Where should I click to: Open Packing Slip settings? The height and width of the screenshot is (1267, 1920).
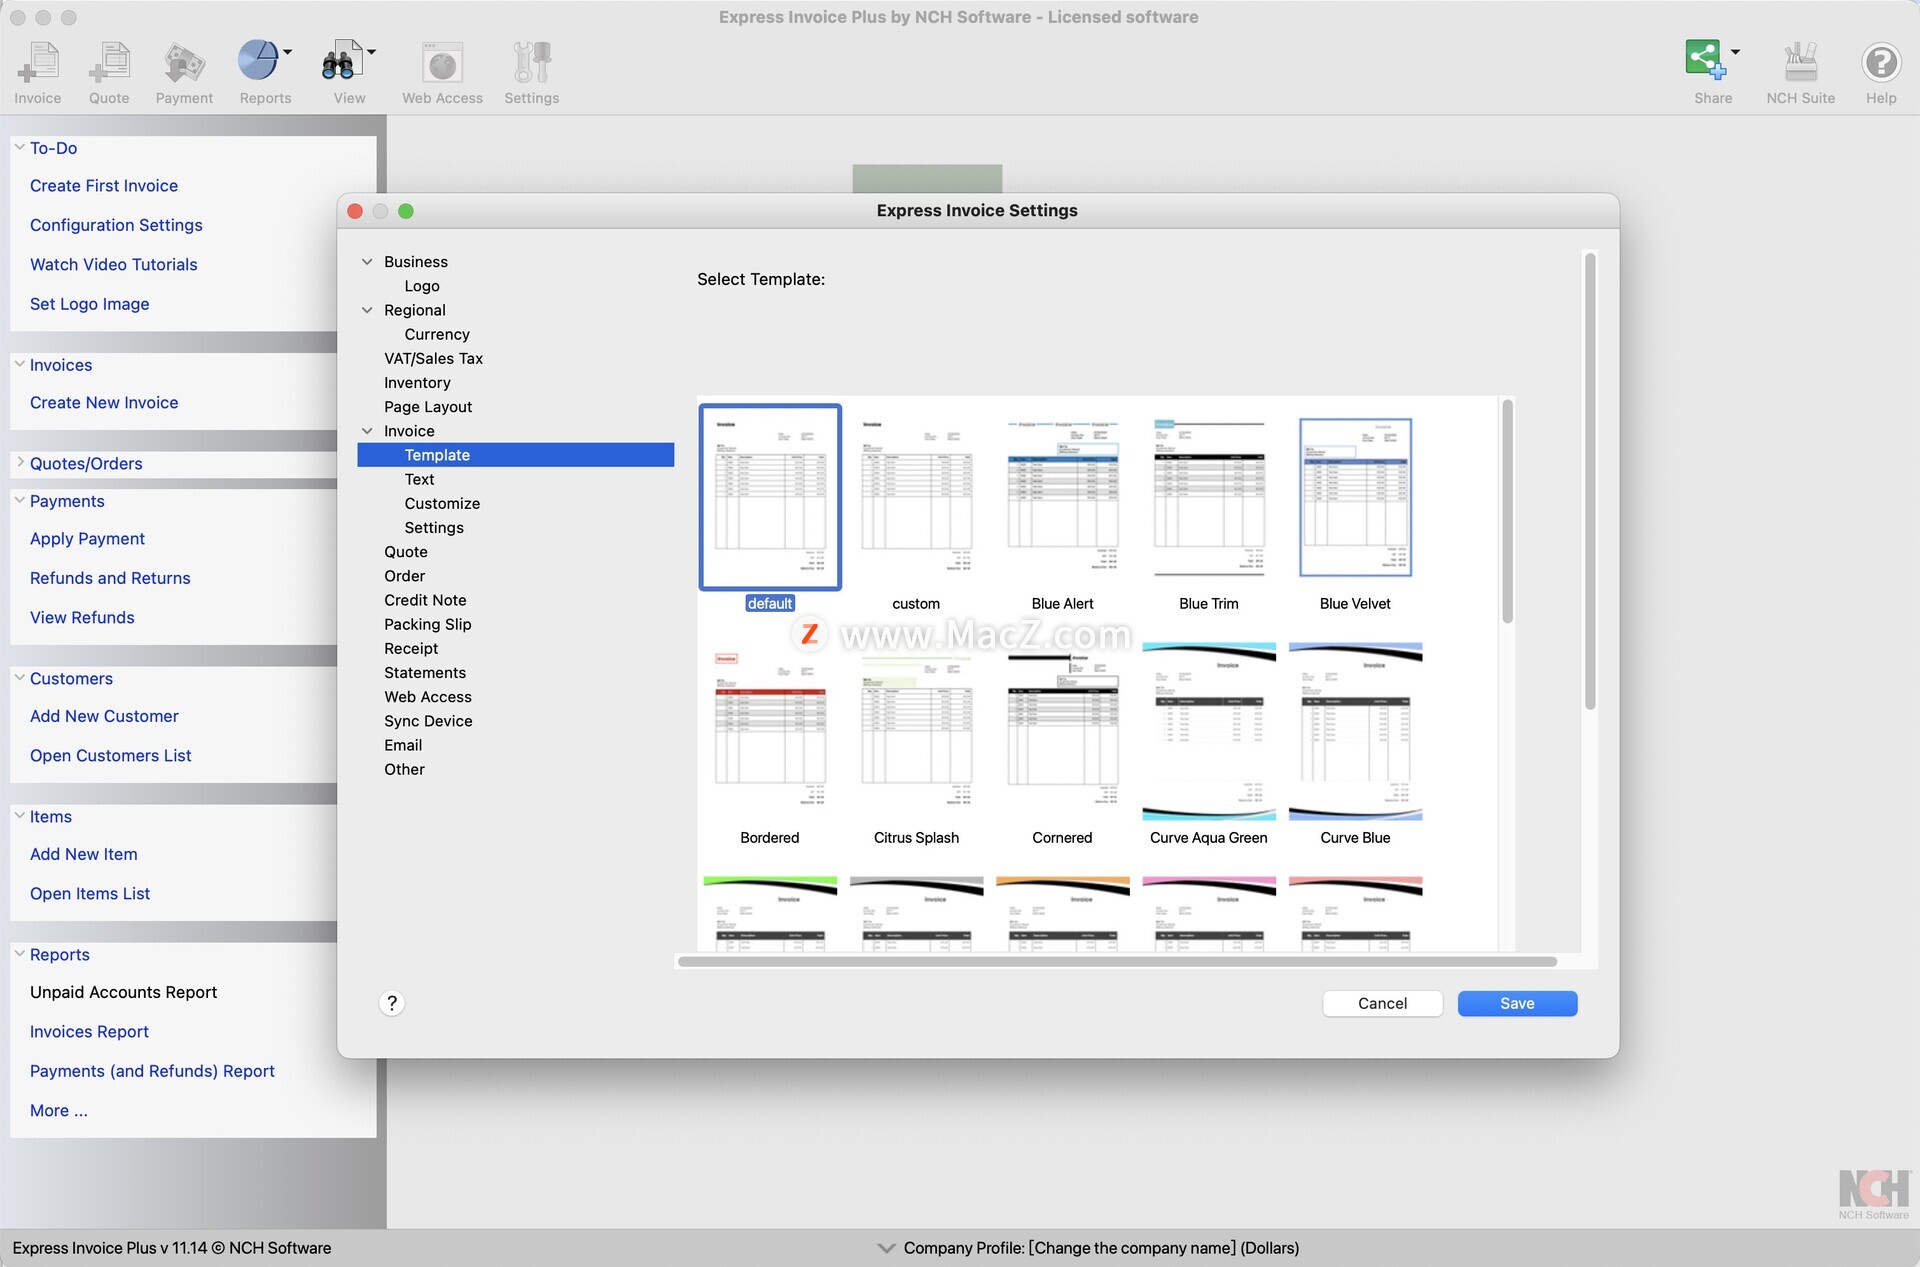point(427,624)
